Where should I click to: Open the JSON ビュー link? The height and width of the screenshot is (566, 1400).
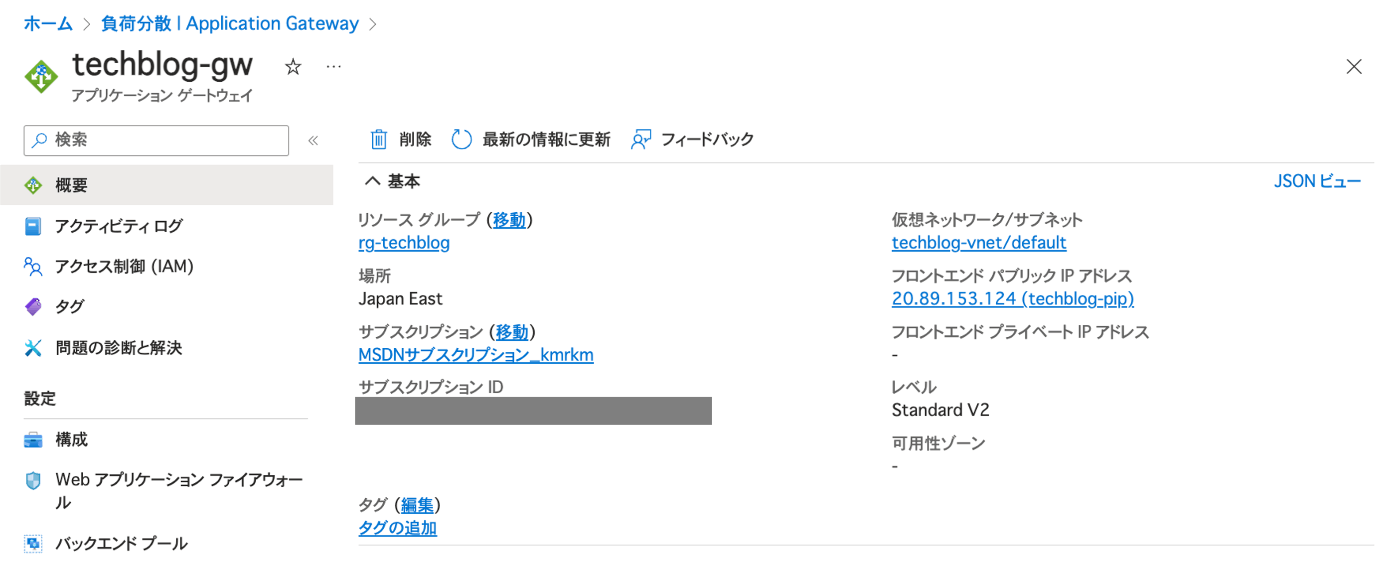[1317, 182]
